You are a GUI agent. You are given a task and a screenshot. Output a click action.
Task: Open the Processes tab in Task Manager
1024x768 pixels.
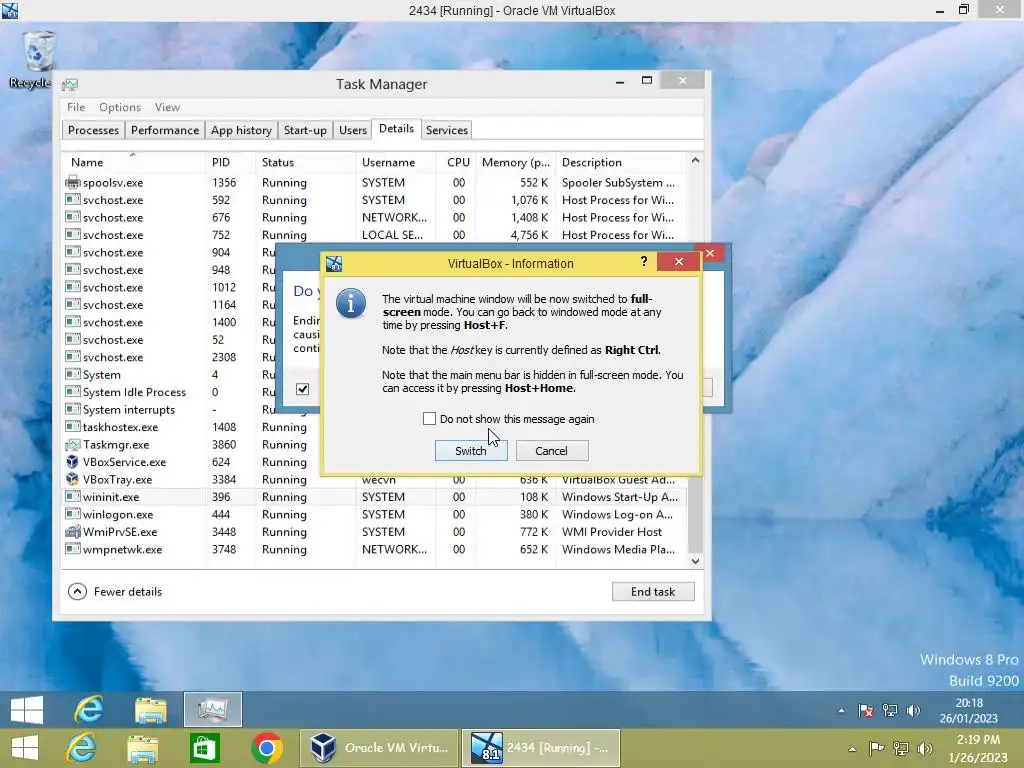pos(93,130)
